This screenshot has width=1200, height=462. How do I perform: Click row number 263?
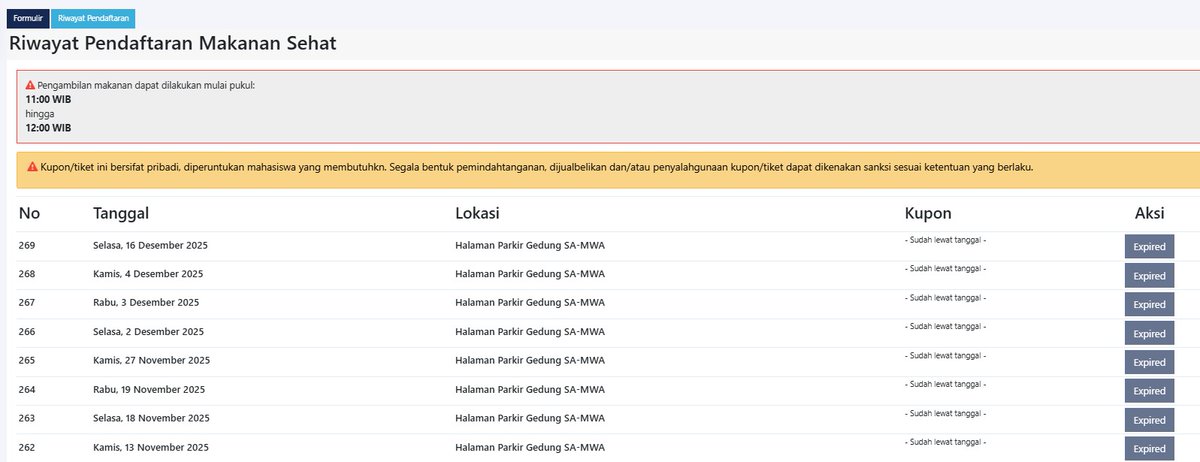27,419
